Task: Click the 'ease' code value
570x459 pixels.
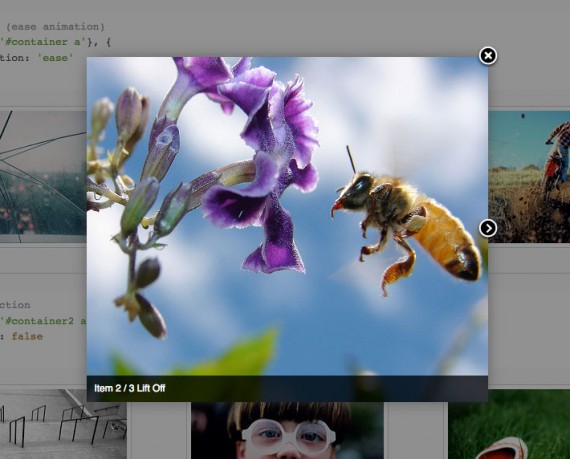Action: tap(55, 58)
